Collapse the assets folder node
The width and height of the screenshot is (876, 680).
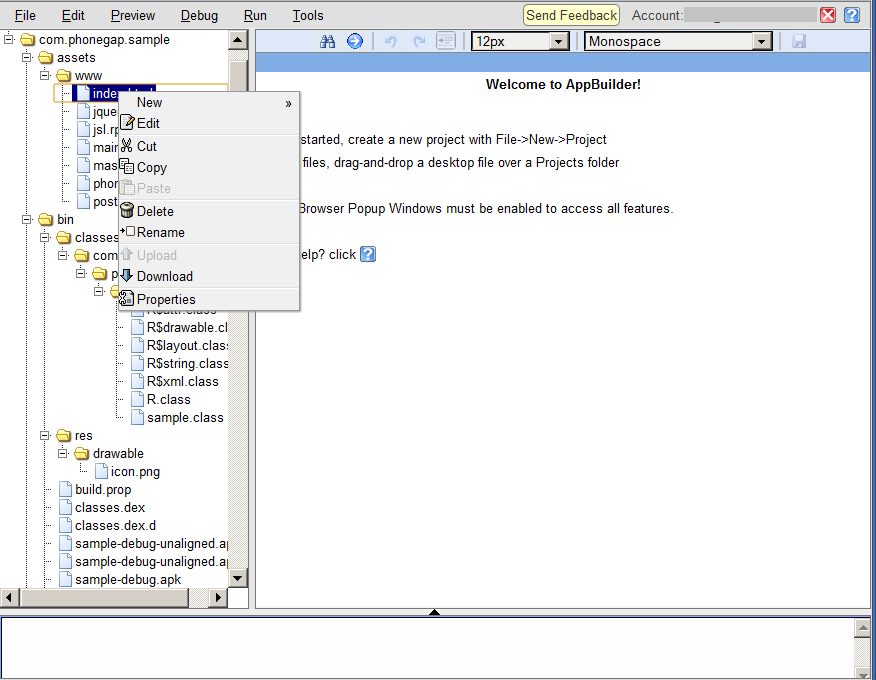(x=27, y=57)
